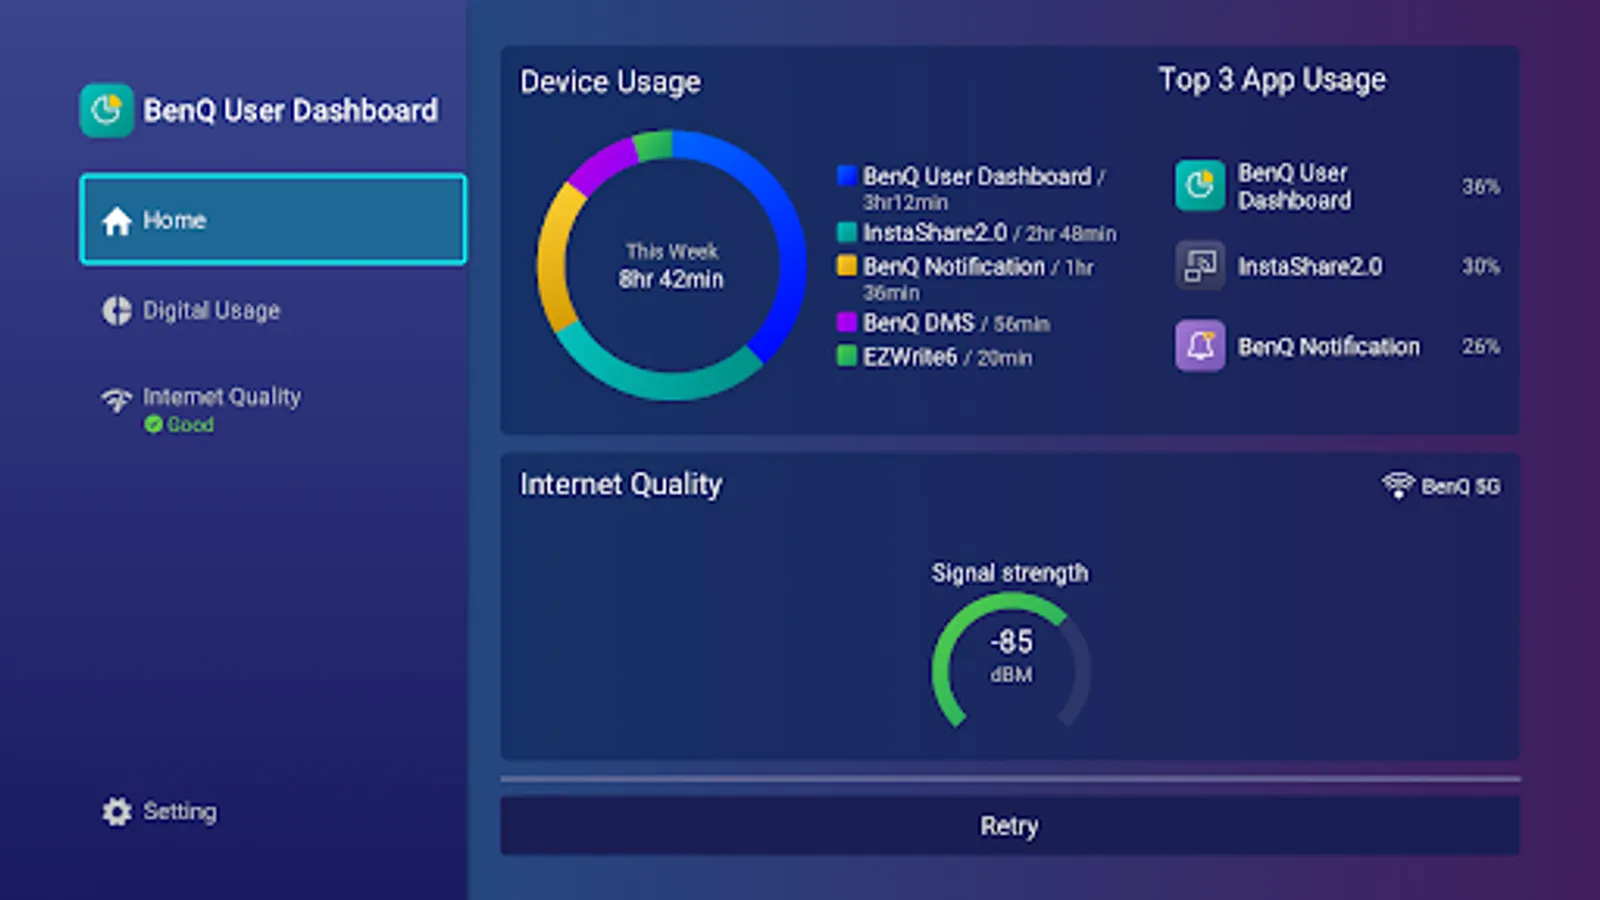Image resolution: width=1600 pixels, height=900 pixels.
Task: Click the BenQ 5G wifi signal icon
Action: pos(1398,485)
